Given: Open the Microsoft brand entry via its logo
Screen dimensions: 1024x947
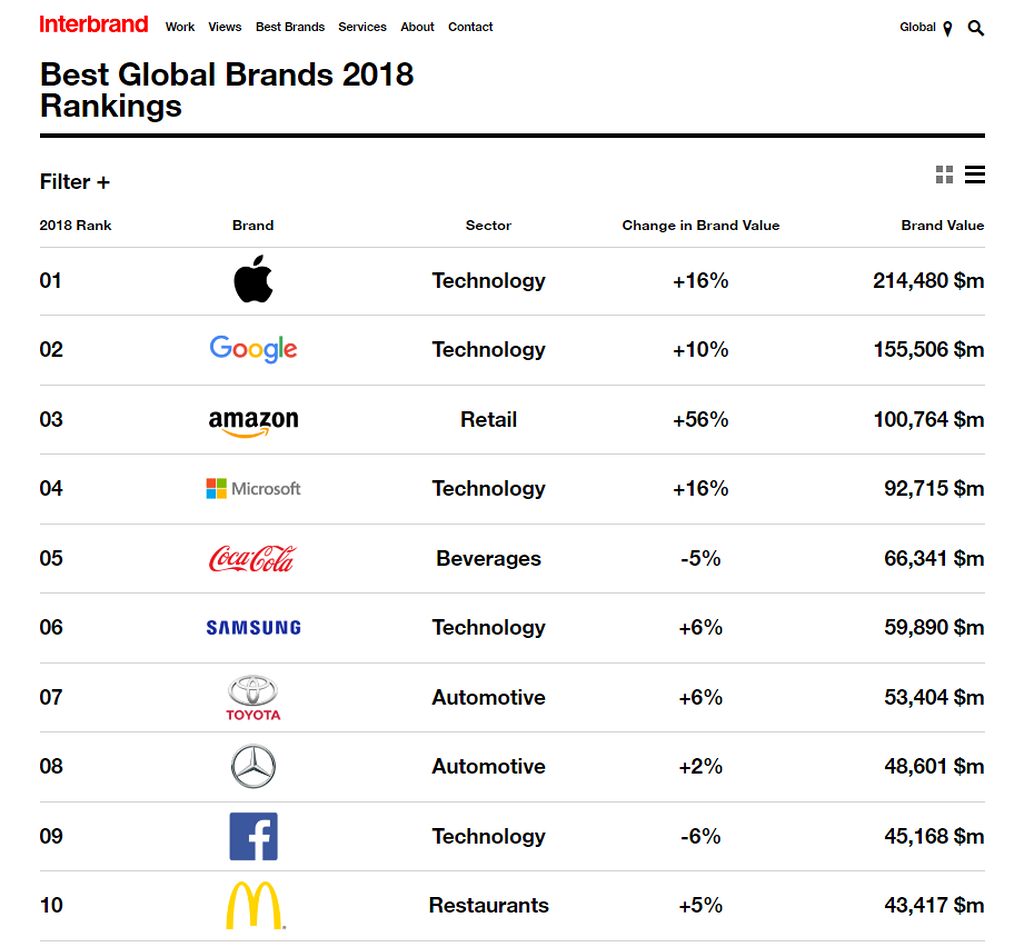Looking at the screenshot, I should [x=253, y=488].
